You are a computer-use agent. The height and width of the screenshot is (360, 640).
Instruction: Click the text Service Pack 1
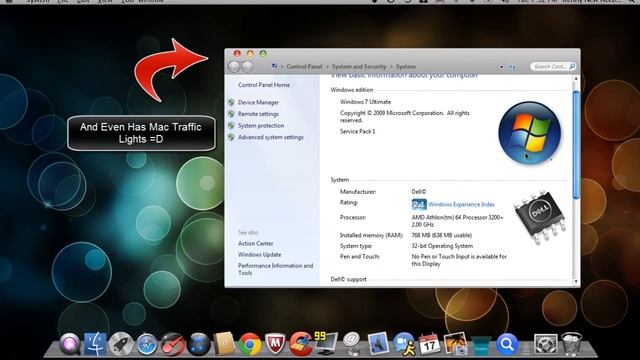[358, 131]
